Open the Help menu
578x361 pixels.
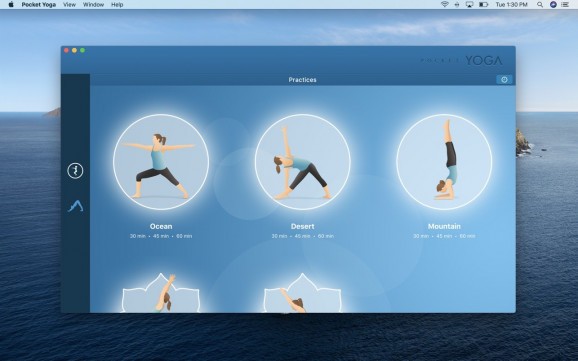click(x=117, y=5)
